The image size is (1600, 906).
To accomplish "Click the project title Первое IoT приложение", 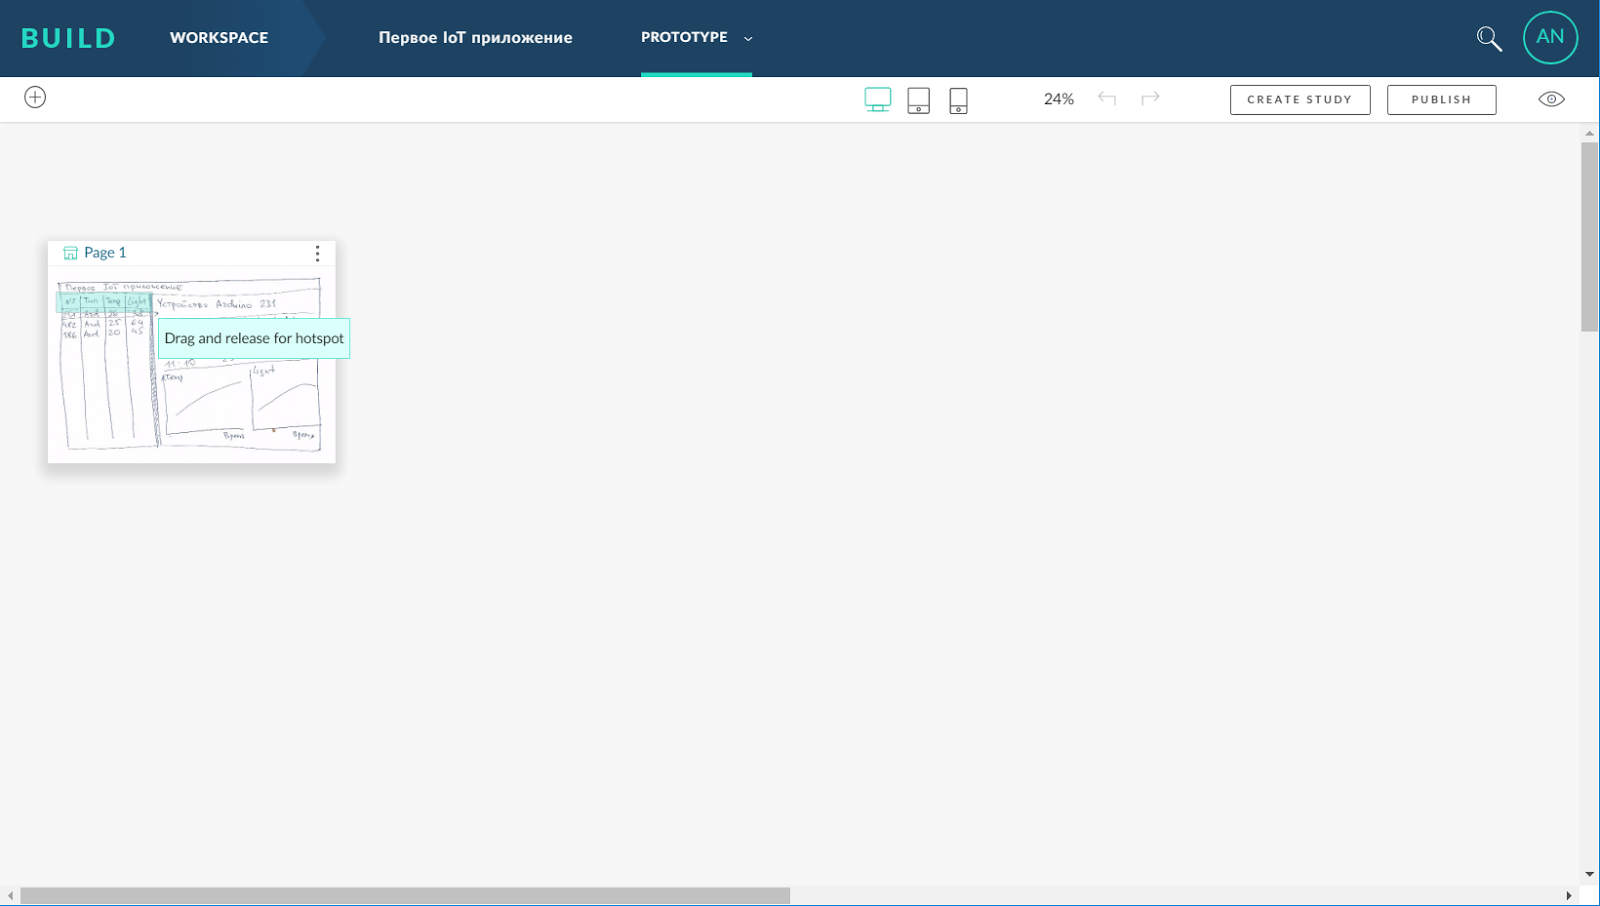I will pyautogui.click(x=475, y=38).
